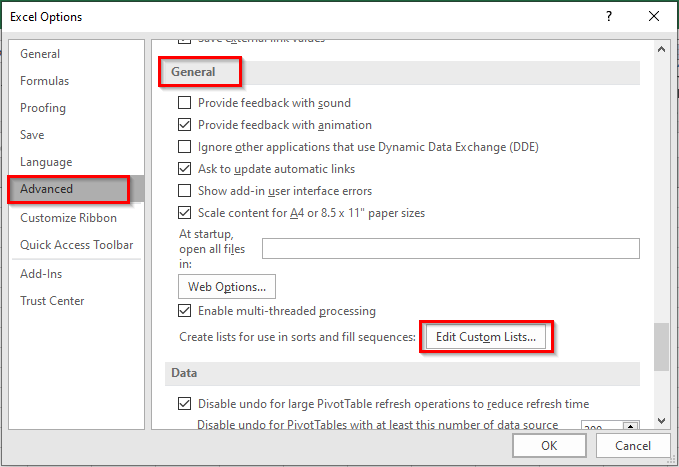Click the scrollbar down arrow
This screenshot has width=679, height=467.
tap(661, 421)
